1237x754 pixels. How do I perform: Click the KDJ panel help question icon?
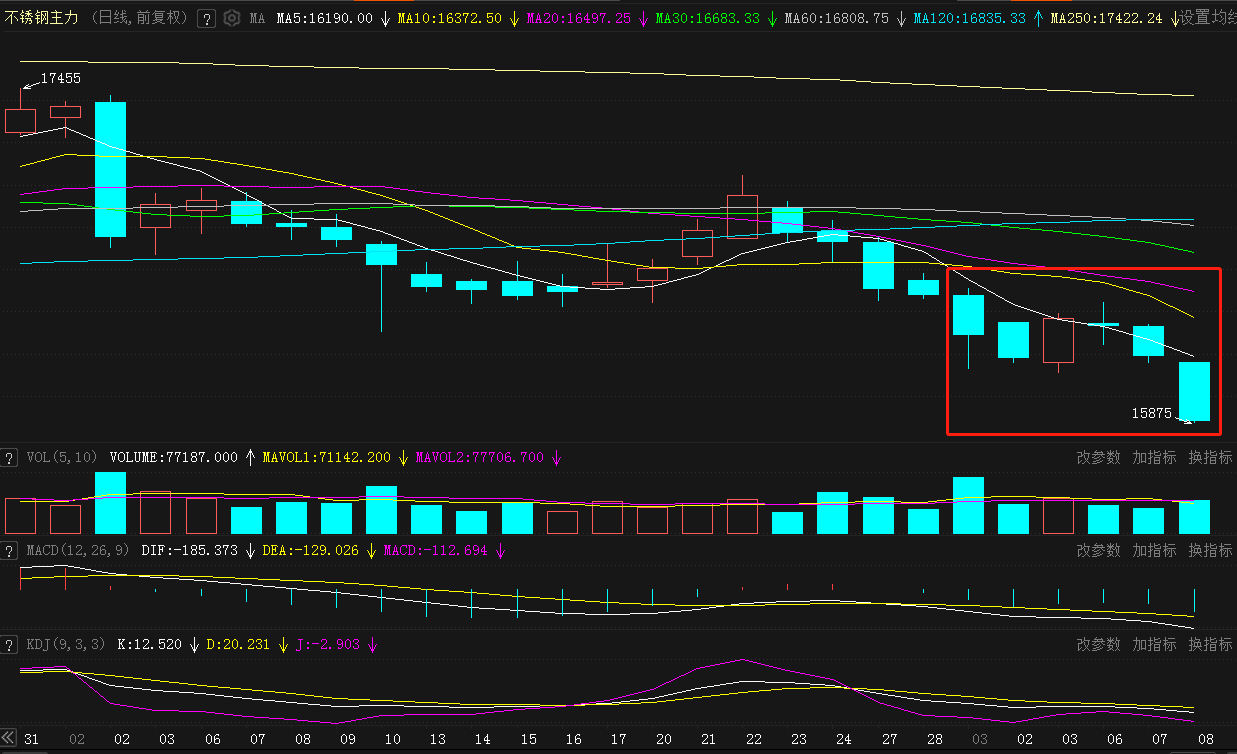(x=10, y=645)
